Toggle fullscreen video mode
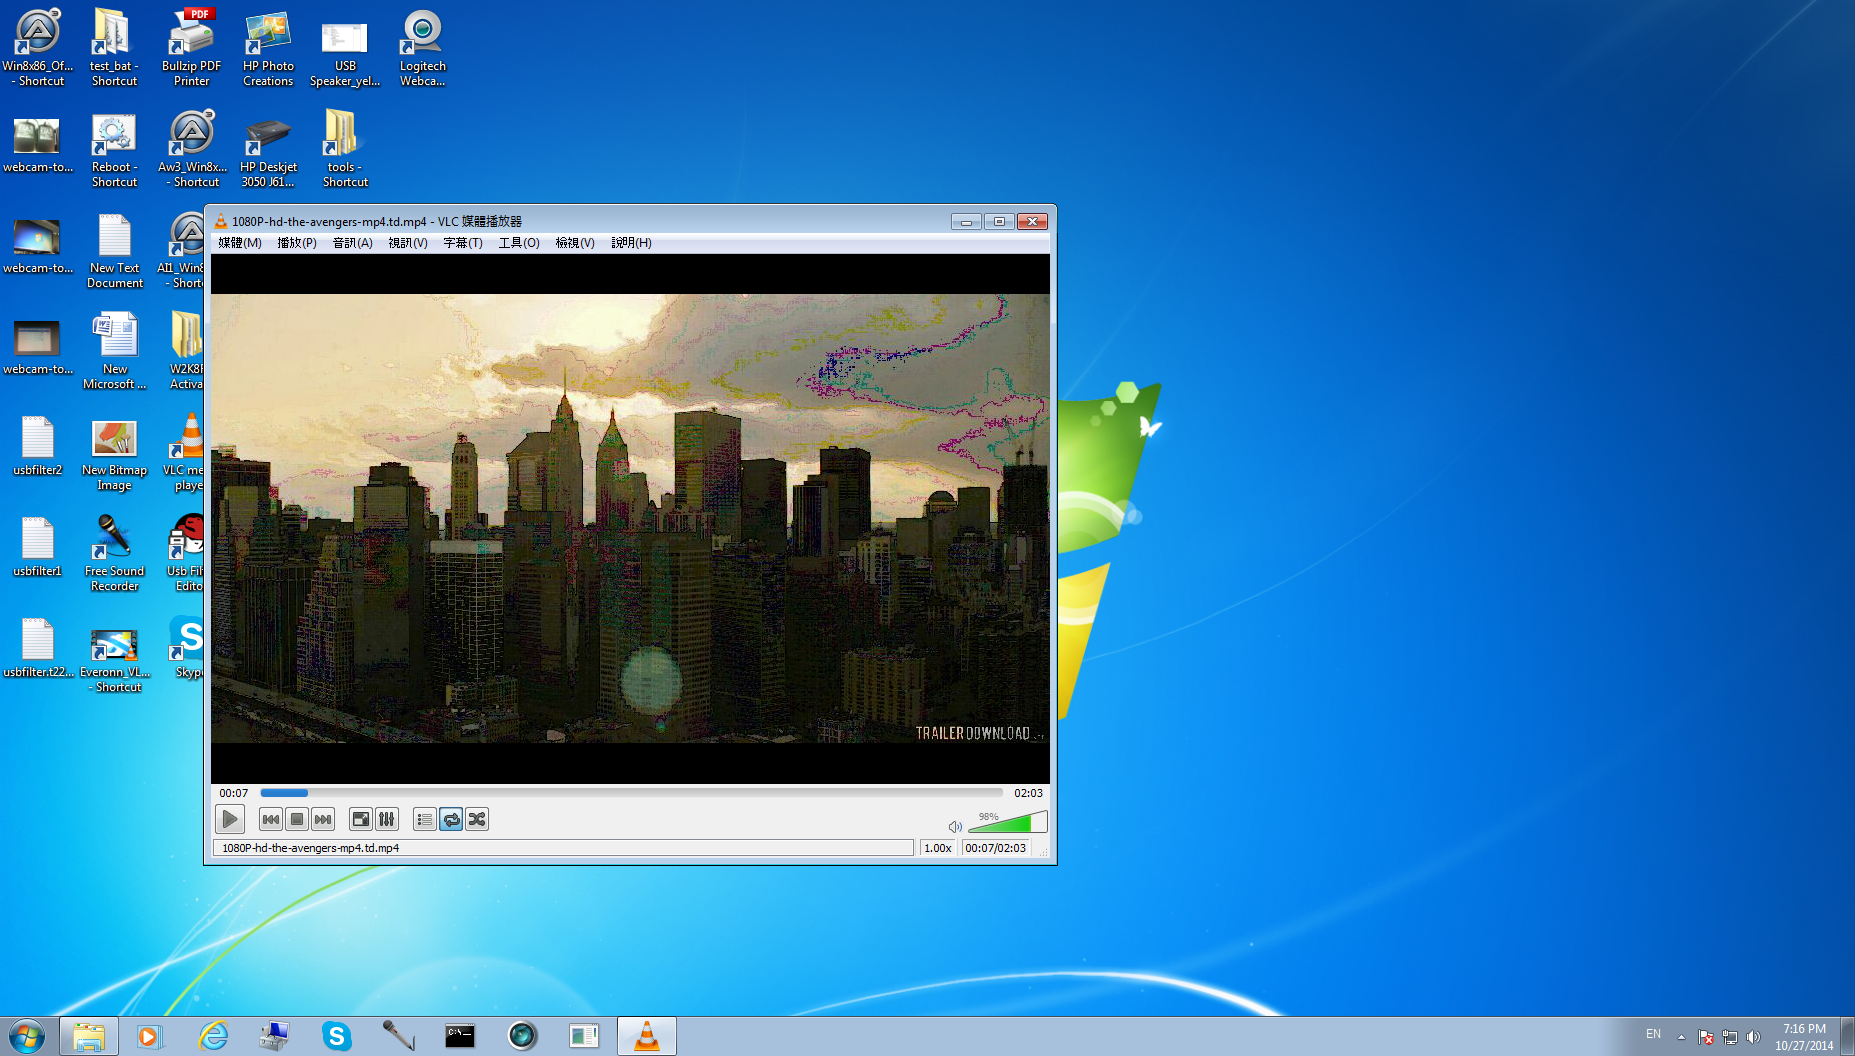Viewport: 1855px width, 1056px height. click(x=360, y=820)
